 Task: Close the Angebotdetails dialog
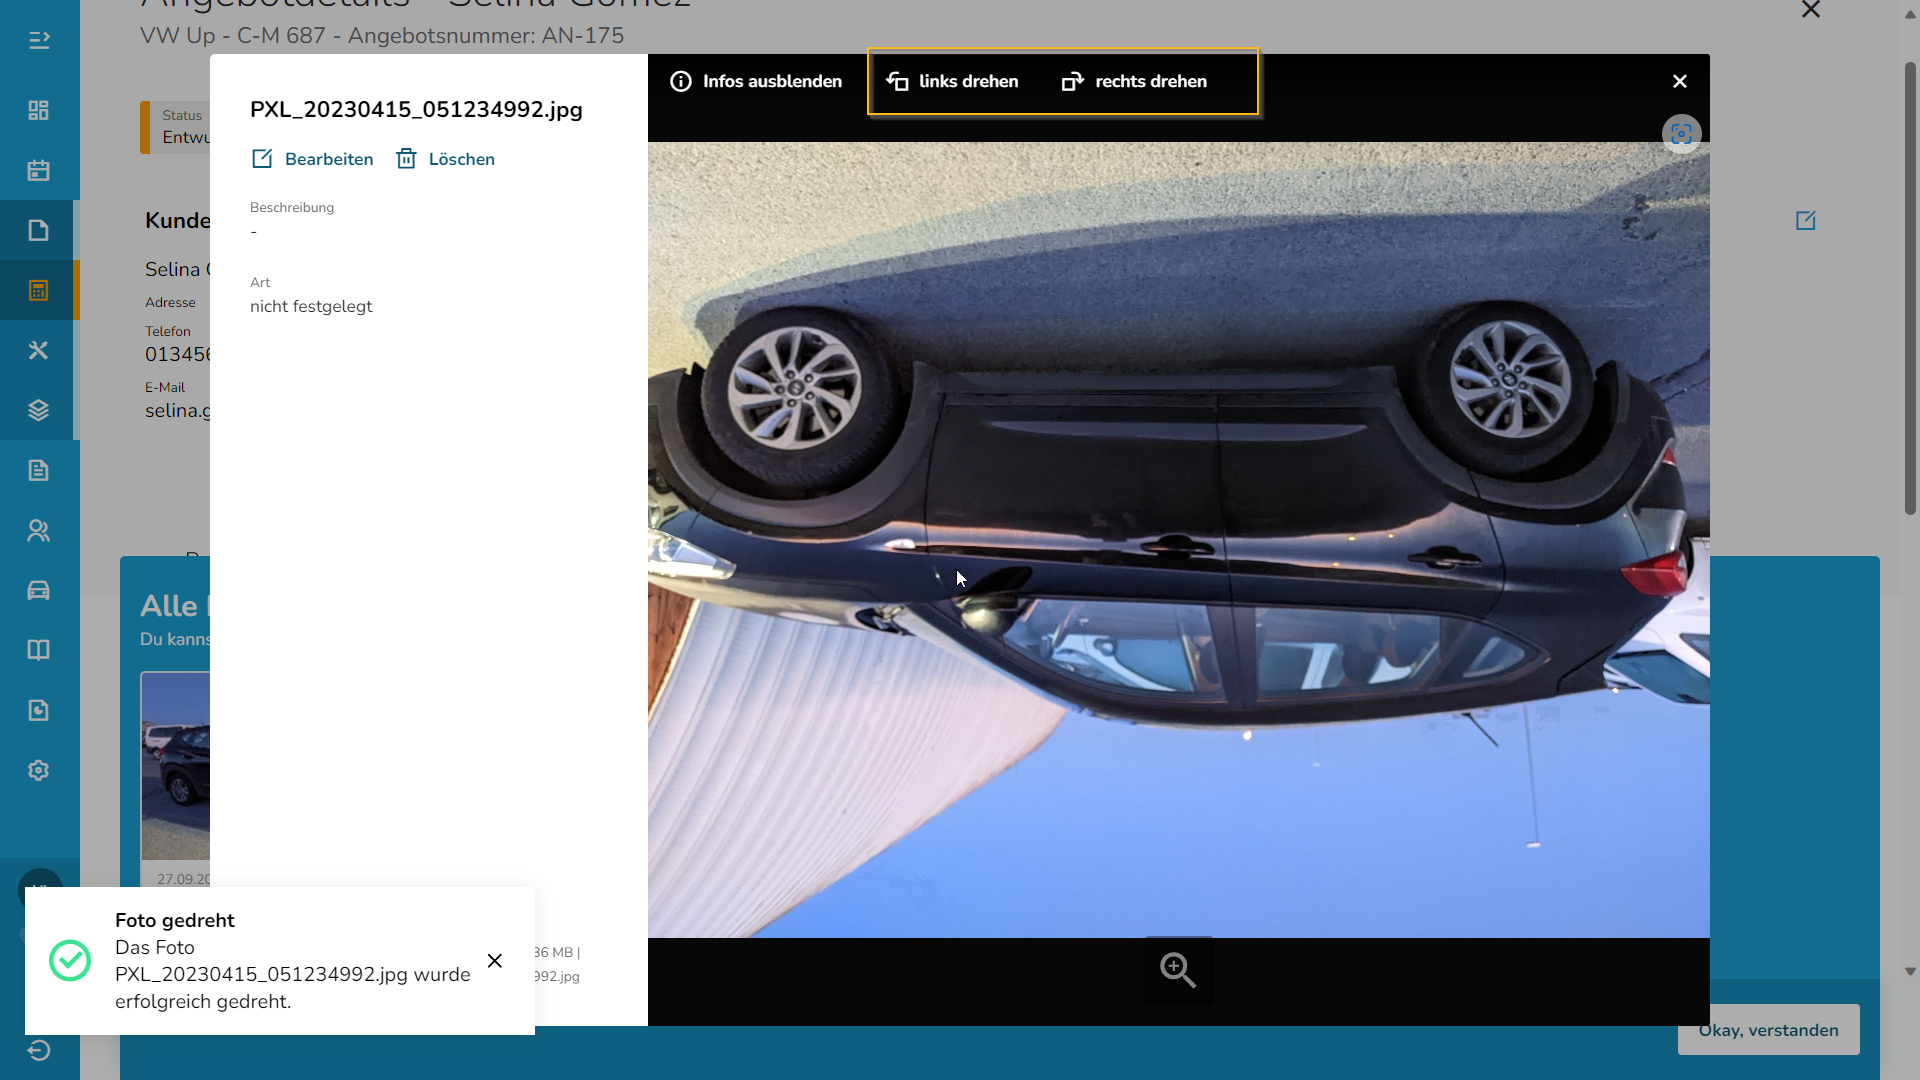(1811, 10)
